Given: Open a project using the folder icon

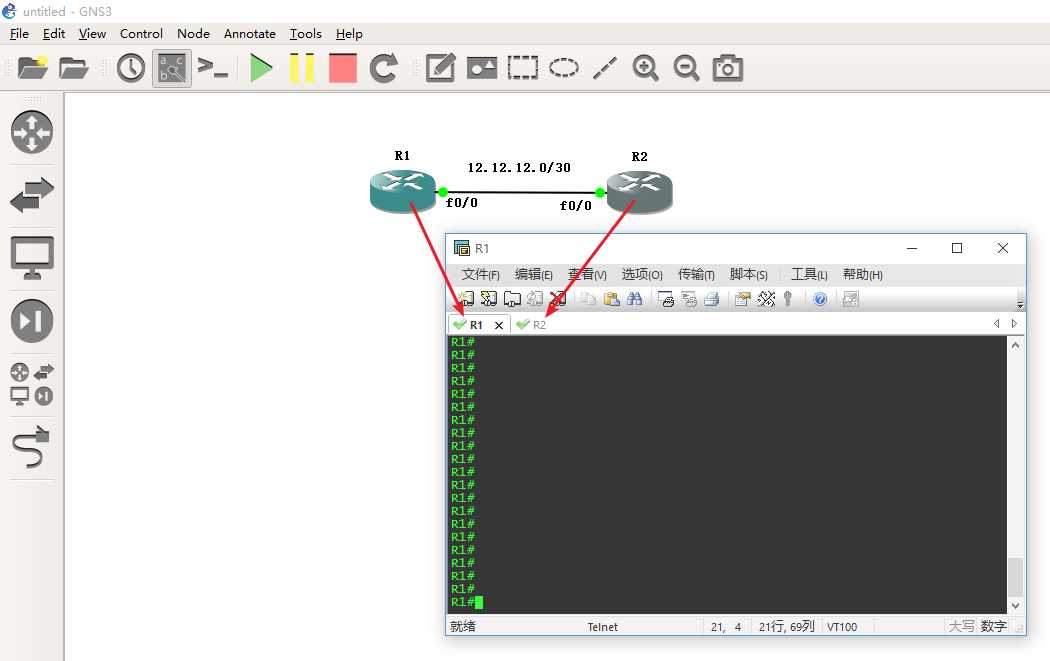Looking at the screenshot, I should (x=73, y=68).
